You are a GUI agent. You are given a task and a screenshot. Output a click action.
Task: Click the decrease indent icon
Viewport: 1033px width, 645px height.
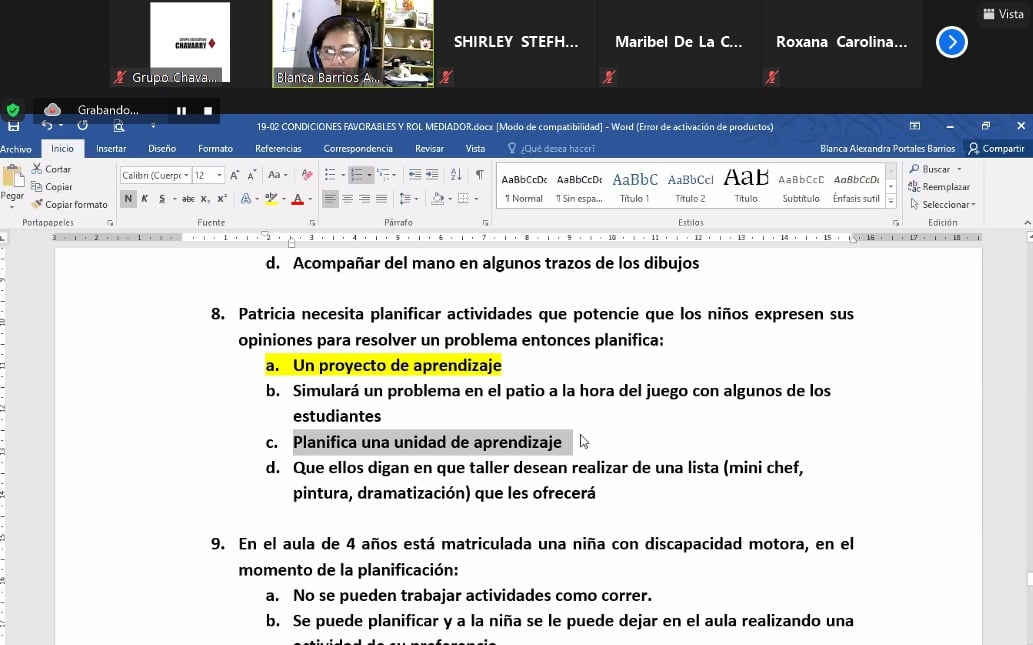[414, 175]
